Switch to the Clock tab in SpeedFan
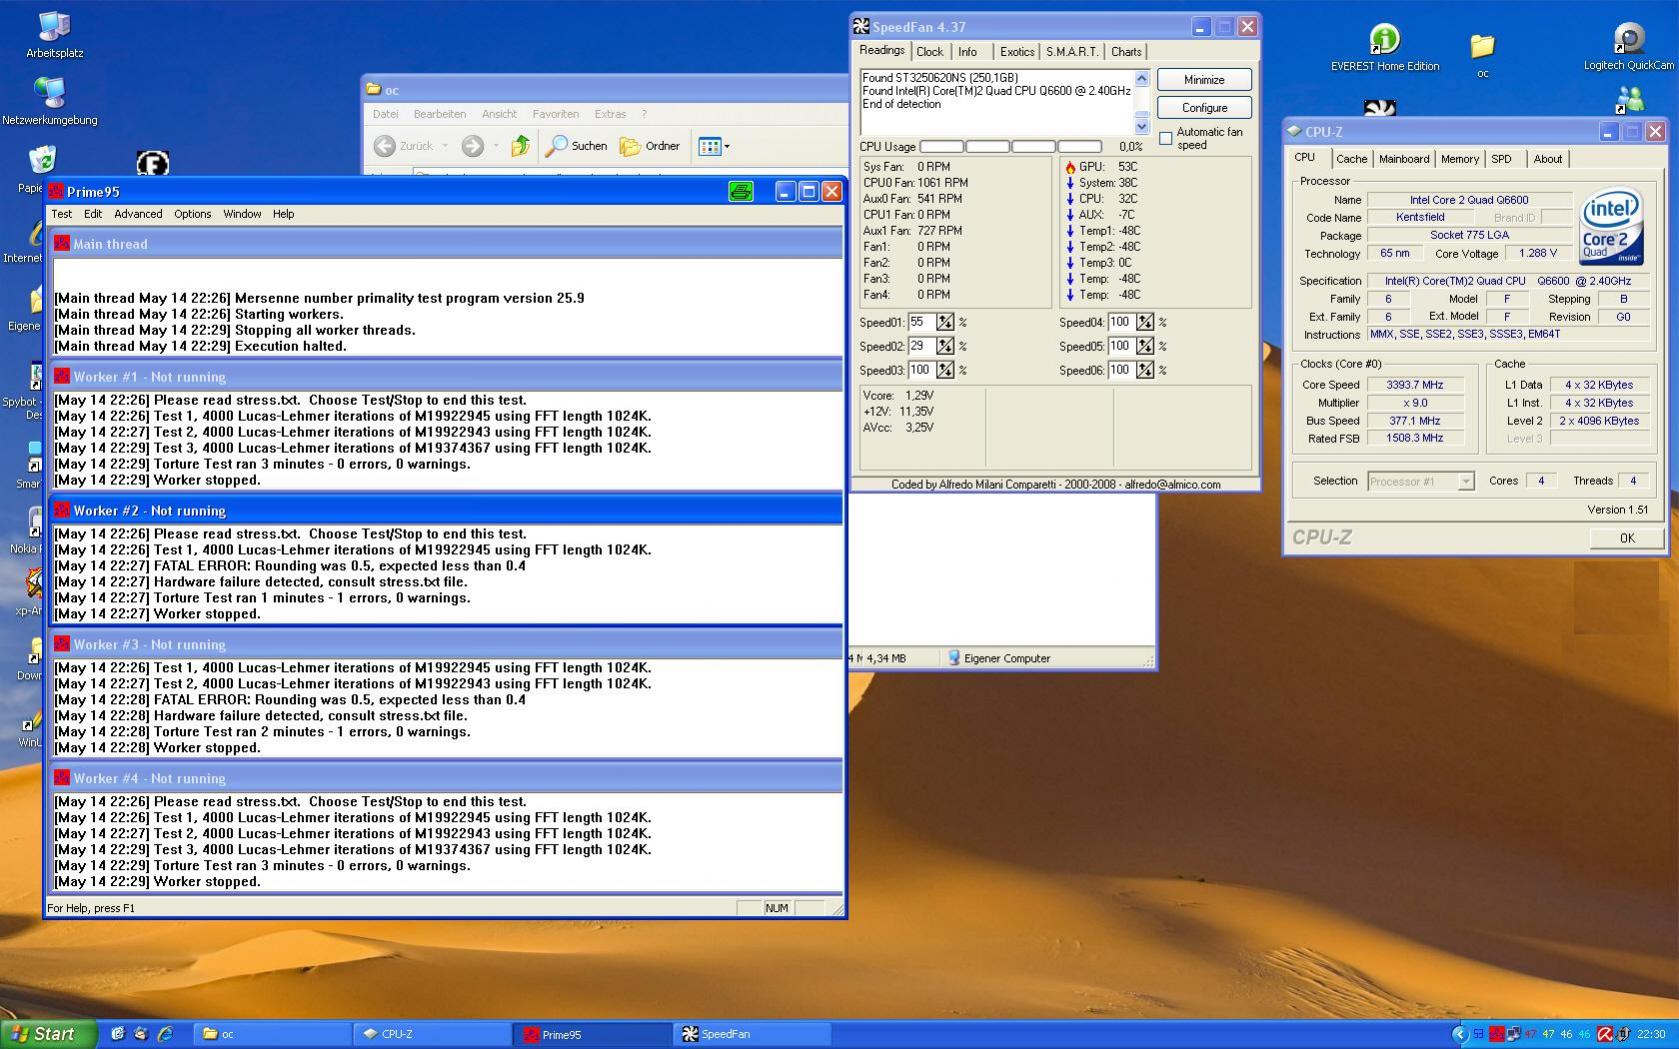The image size is (1679, 1049). coord(929,52)
